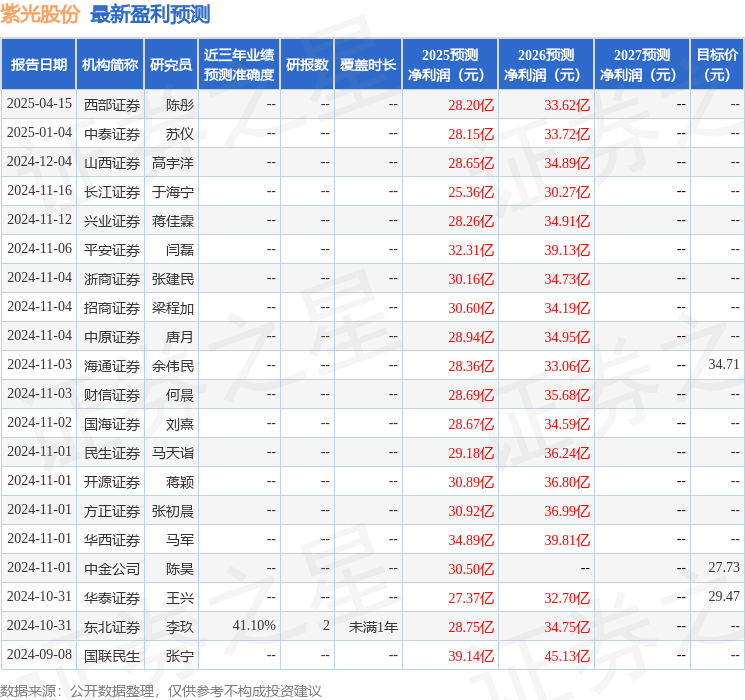Click the 33.62亿 forecast value
745x700 pixels.
(x=567, y=105)
